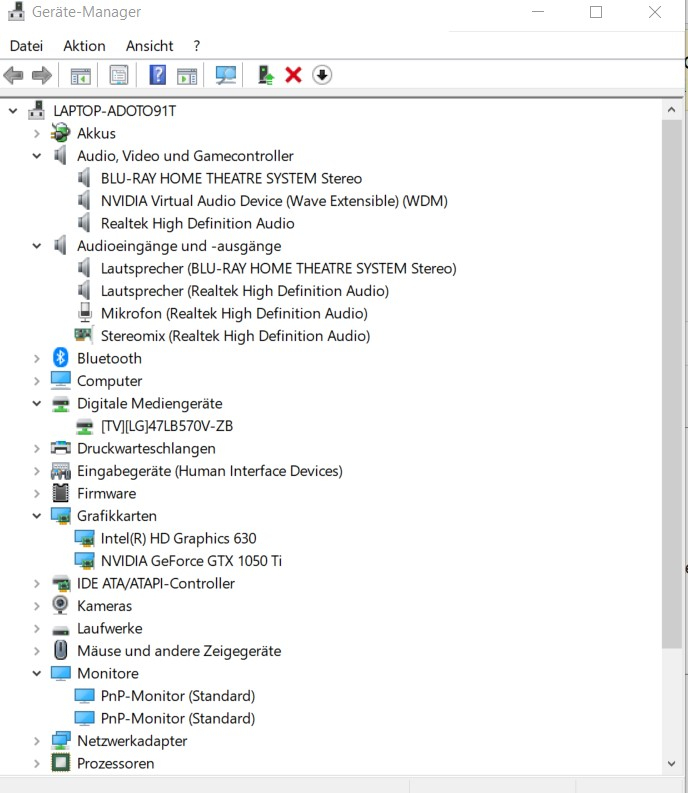
Task: Expand the Netzwerkadapter category arrow
Action: tap(36, 741)
